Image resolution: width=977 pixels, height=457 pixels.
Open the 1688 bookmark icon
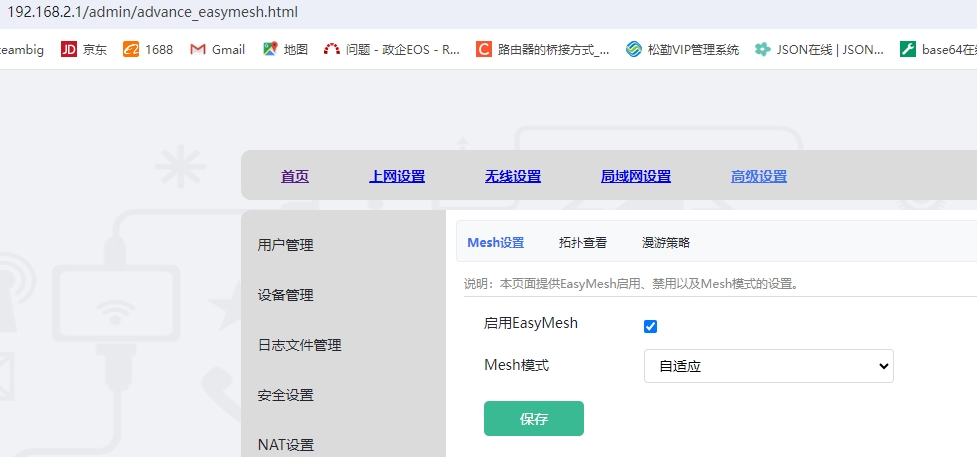tap(131, 49)
